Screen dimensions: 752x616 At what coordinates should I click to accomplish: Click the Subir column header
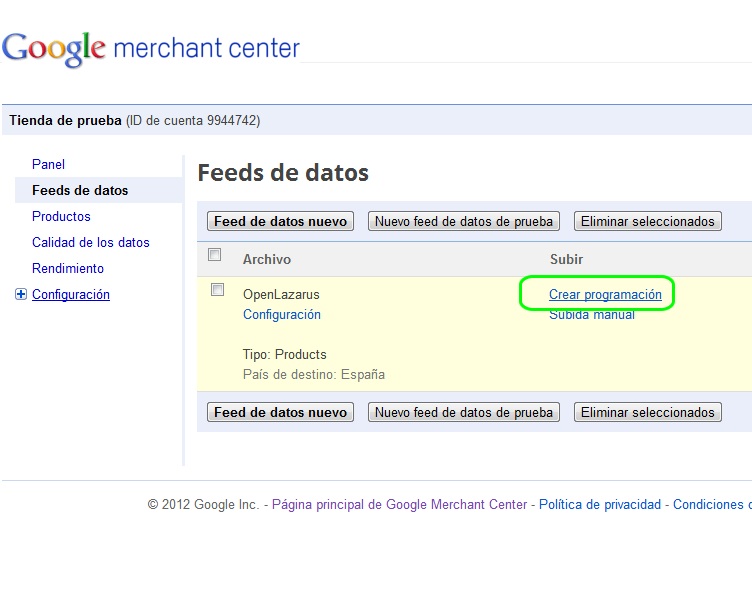coord(566,260)
